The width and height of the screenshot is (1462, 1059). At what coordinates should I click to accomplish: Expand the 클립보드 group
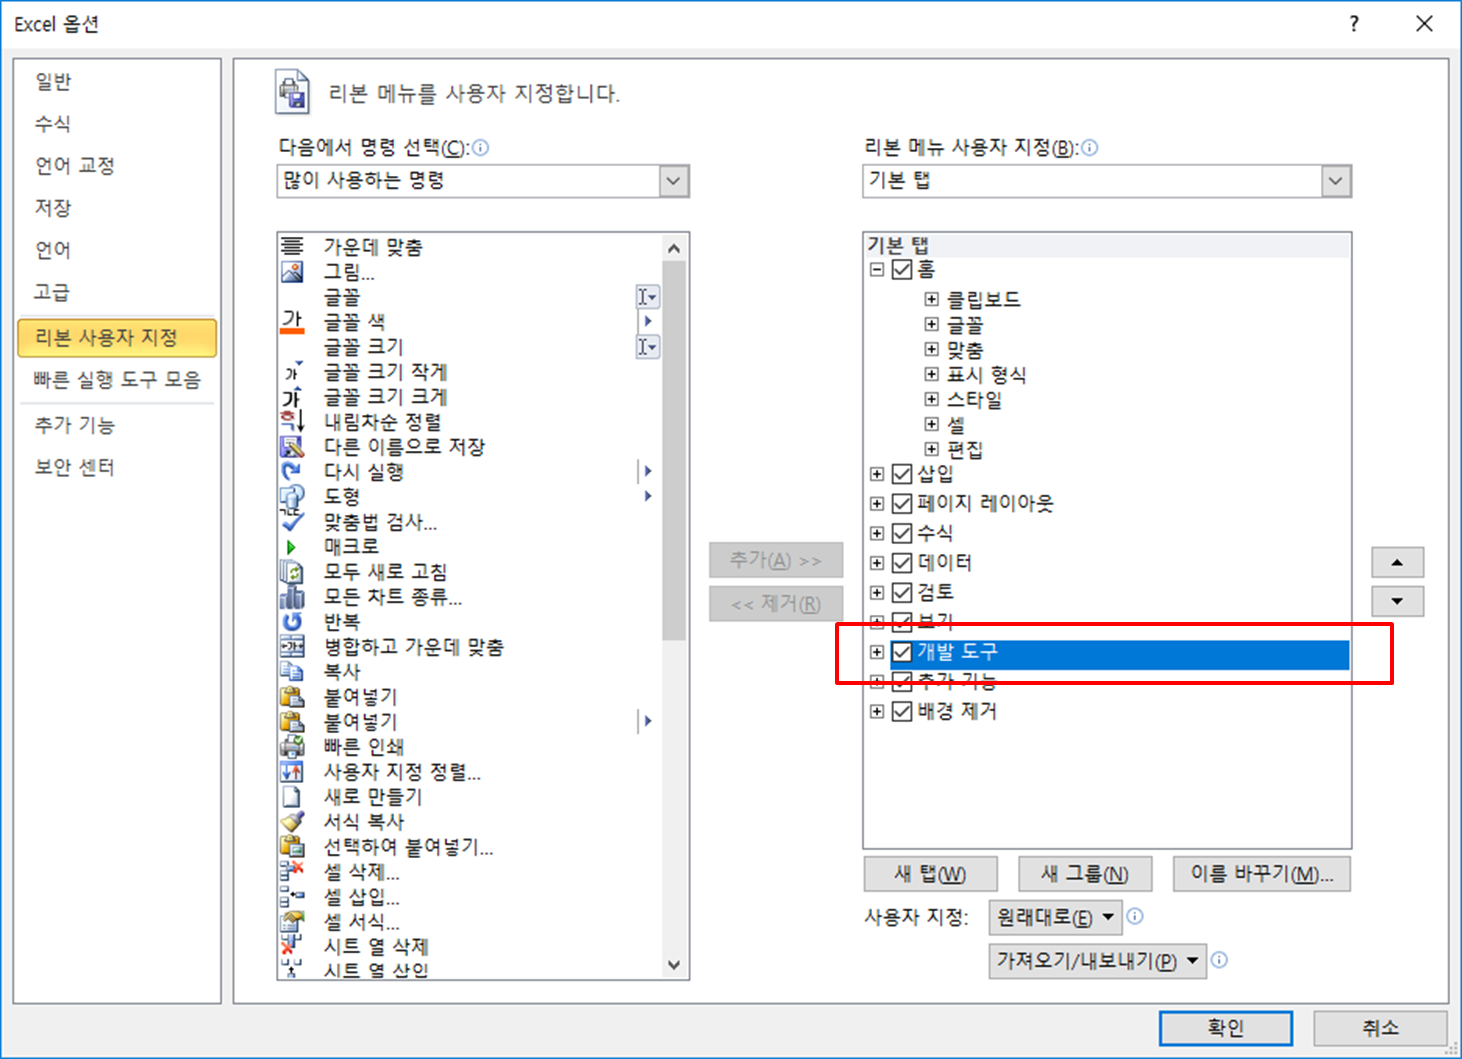pos(931,299)
